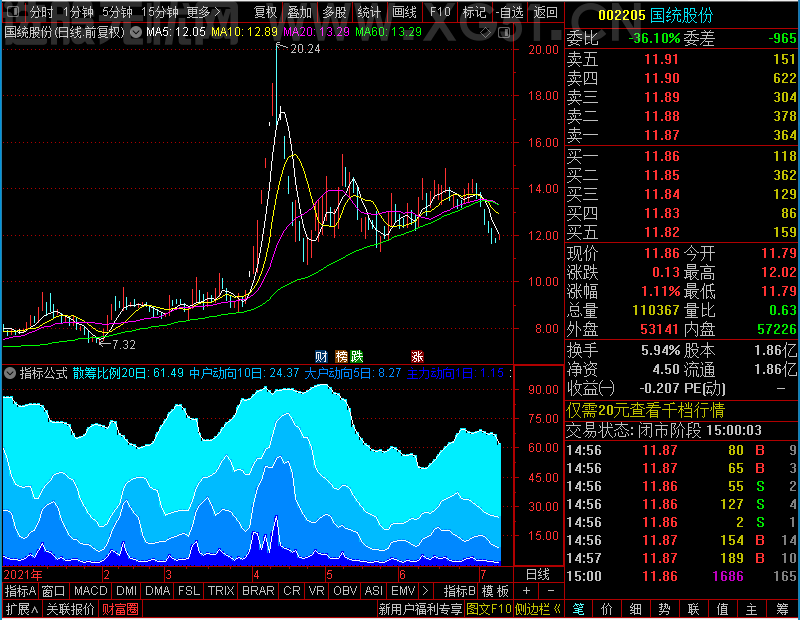Select the FSL indicator

coord(189,591)
